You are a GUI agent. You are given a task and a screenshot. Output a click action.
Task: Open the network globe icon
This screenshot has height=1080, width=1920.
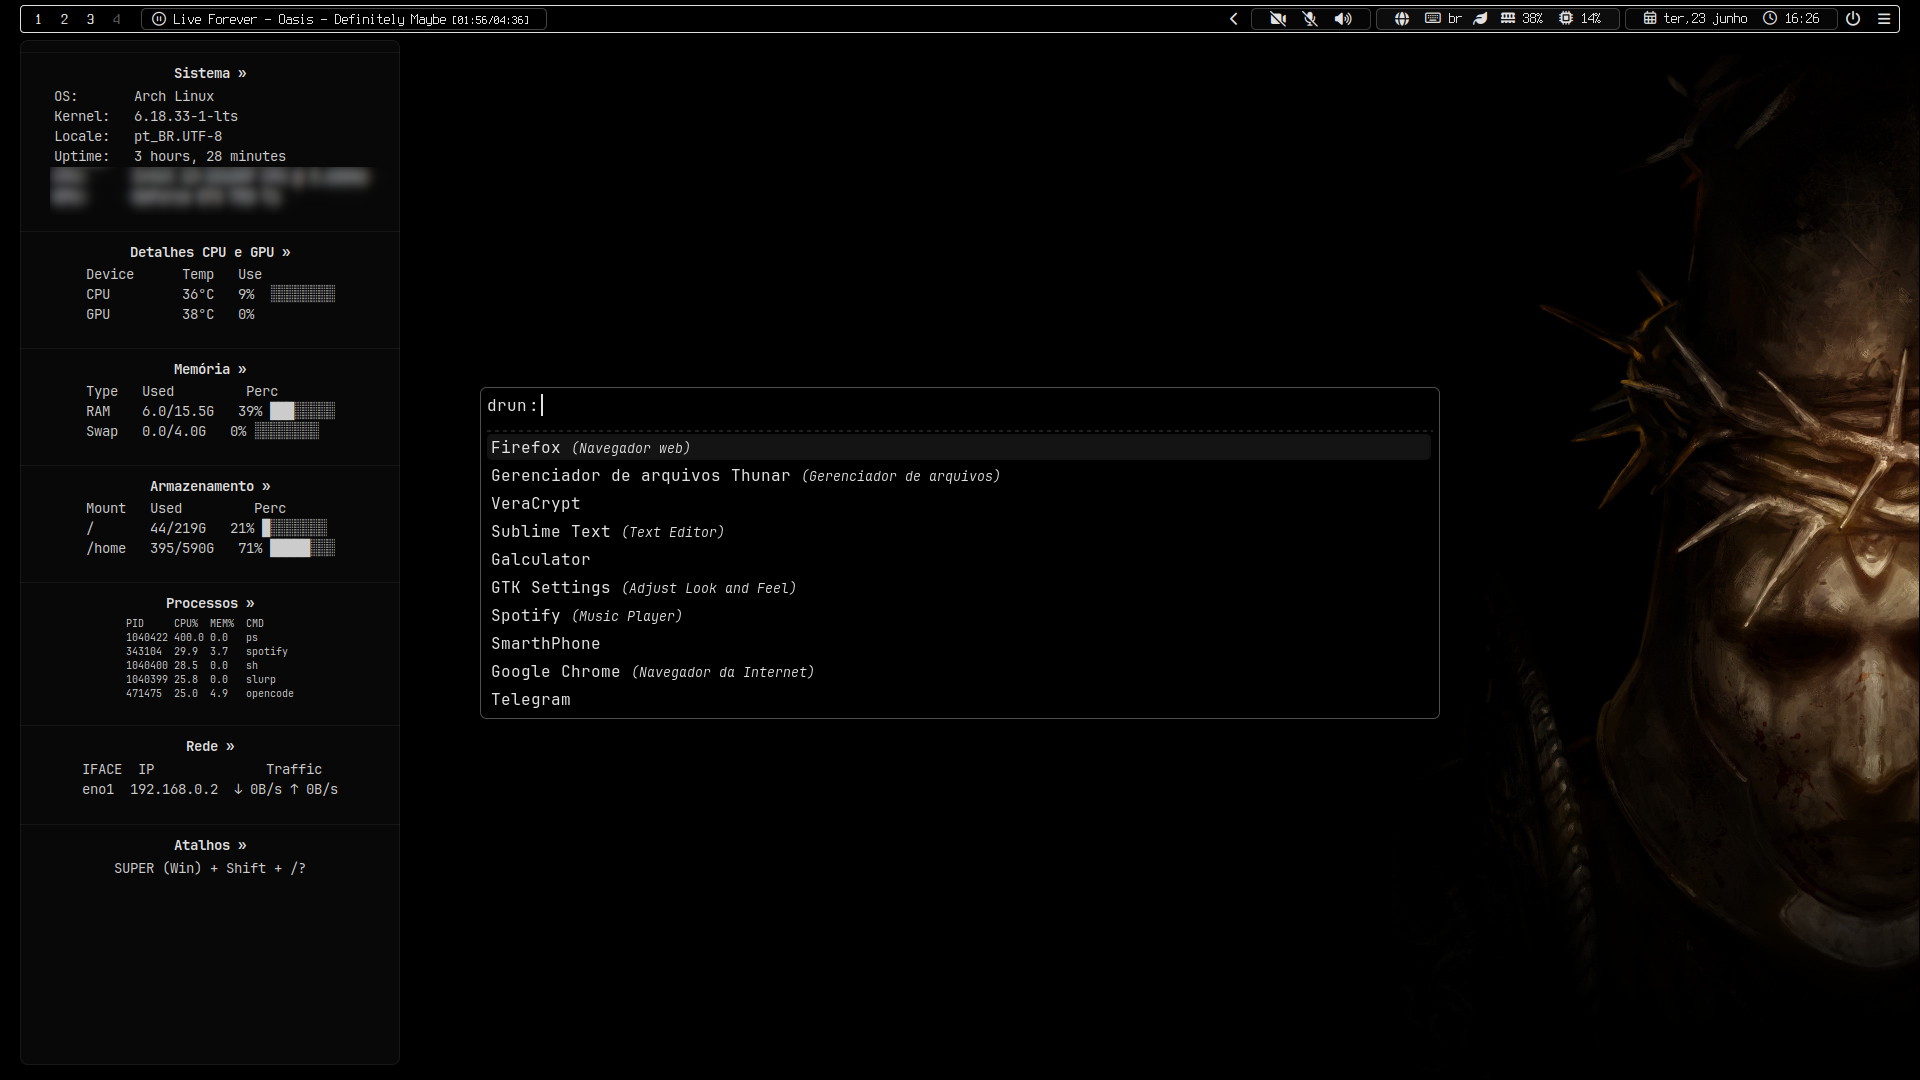pyautogui.click(x=1402, y=19)
